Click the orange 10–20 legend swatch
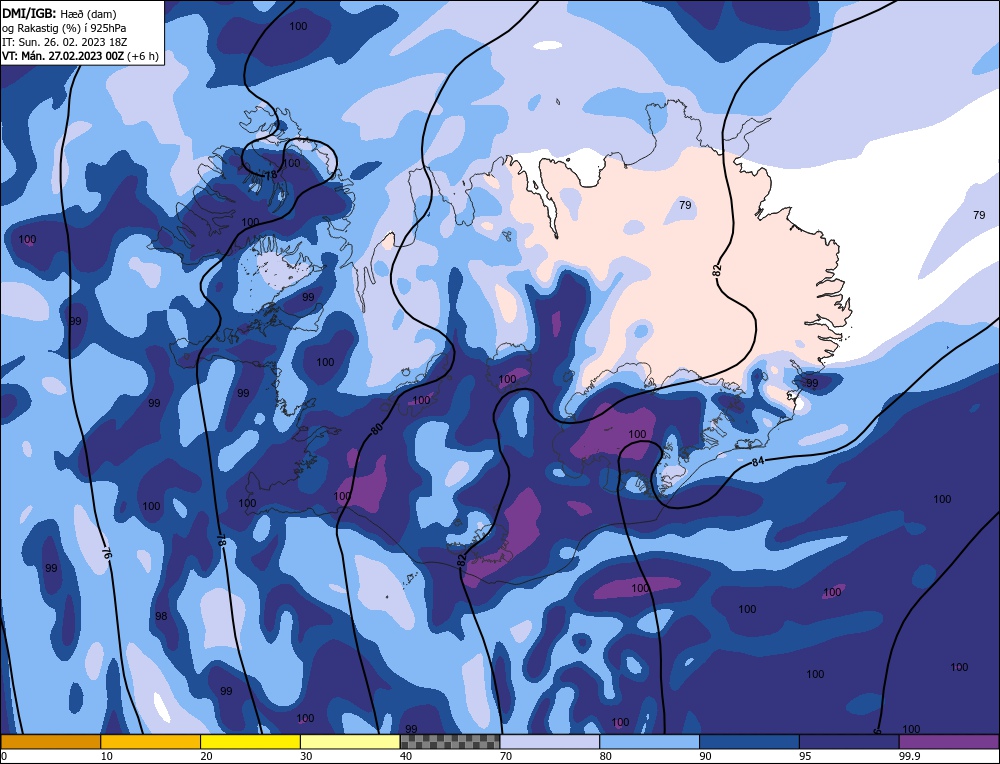Screen dimensions: 1000x764 151,741
